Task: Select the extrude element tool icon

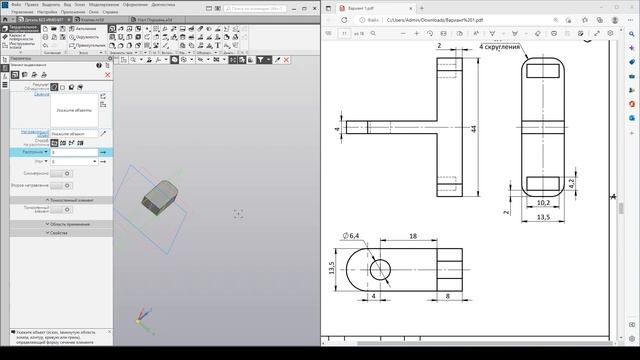Action: pyautogui.click(x=112, y=29)
